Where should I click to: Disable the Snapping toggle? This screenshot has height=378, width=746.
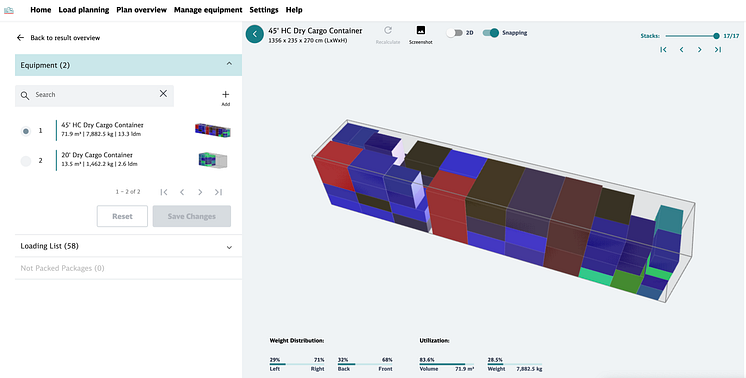(x=491, y=33)
